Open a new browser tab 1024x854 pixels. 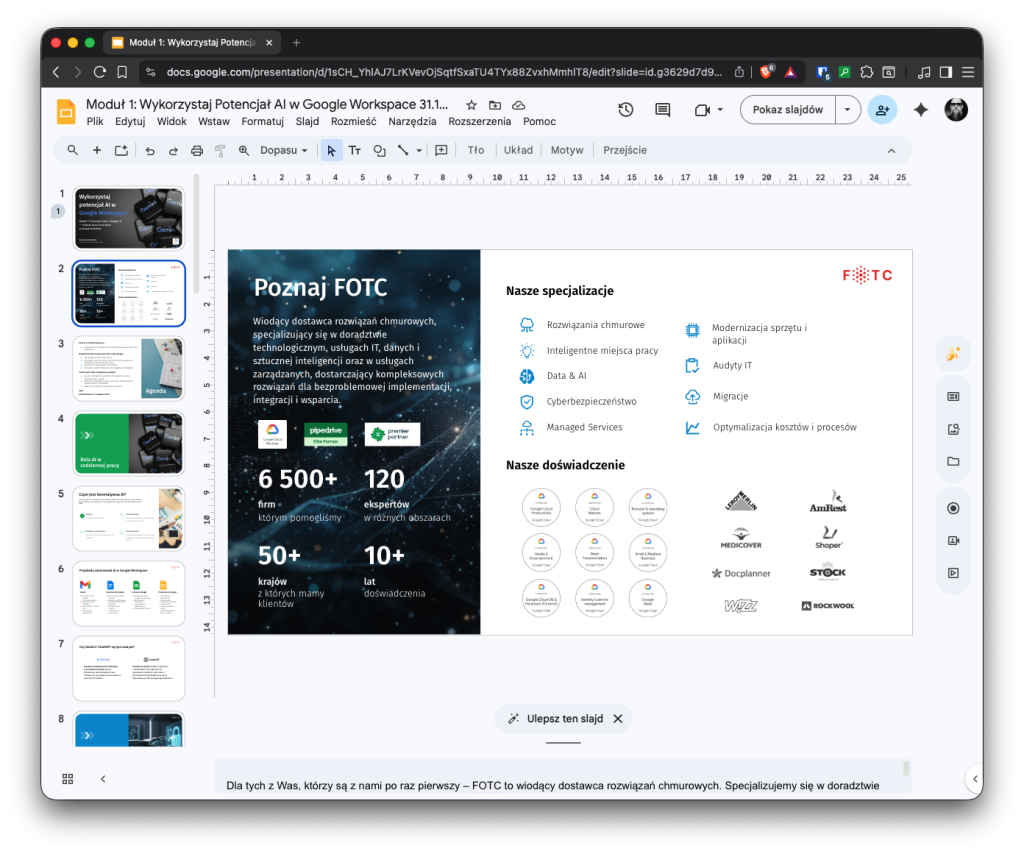click(x=296, y=42)
